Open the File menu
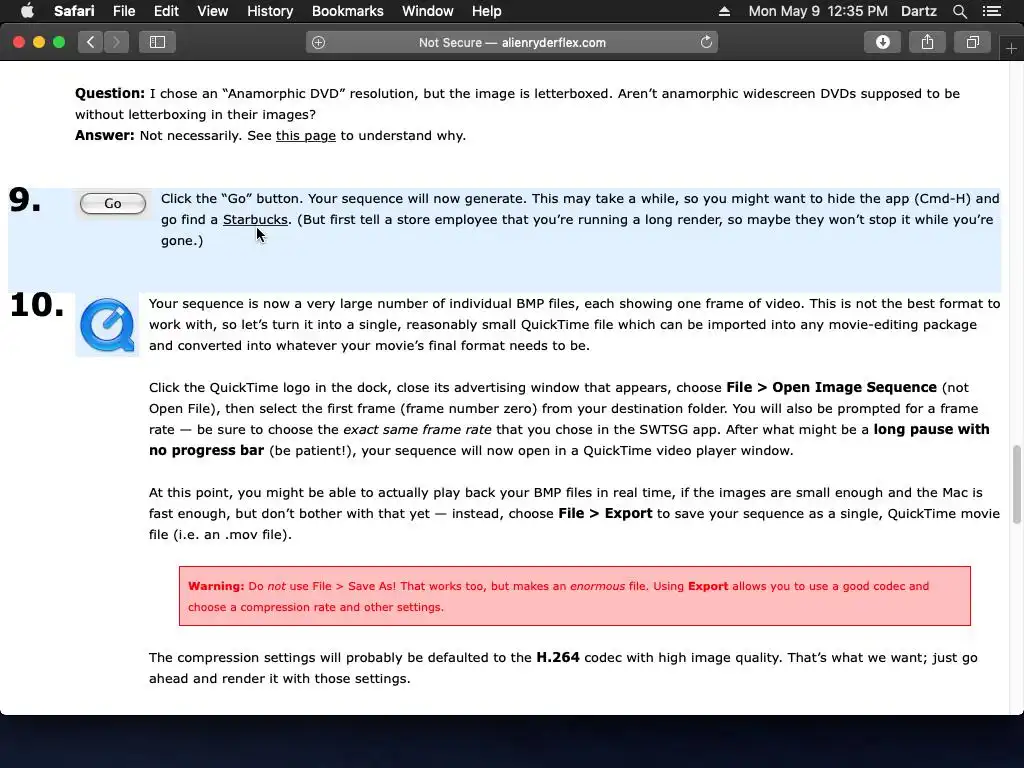The image size is (1024, 768). pyautogui.click(x=123, y=11)
